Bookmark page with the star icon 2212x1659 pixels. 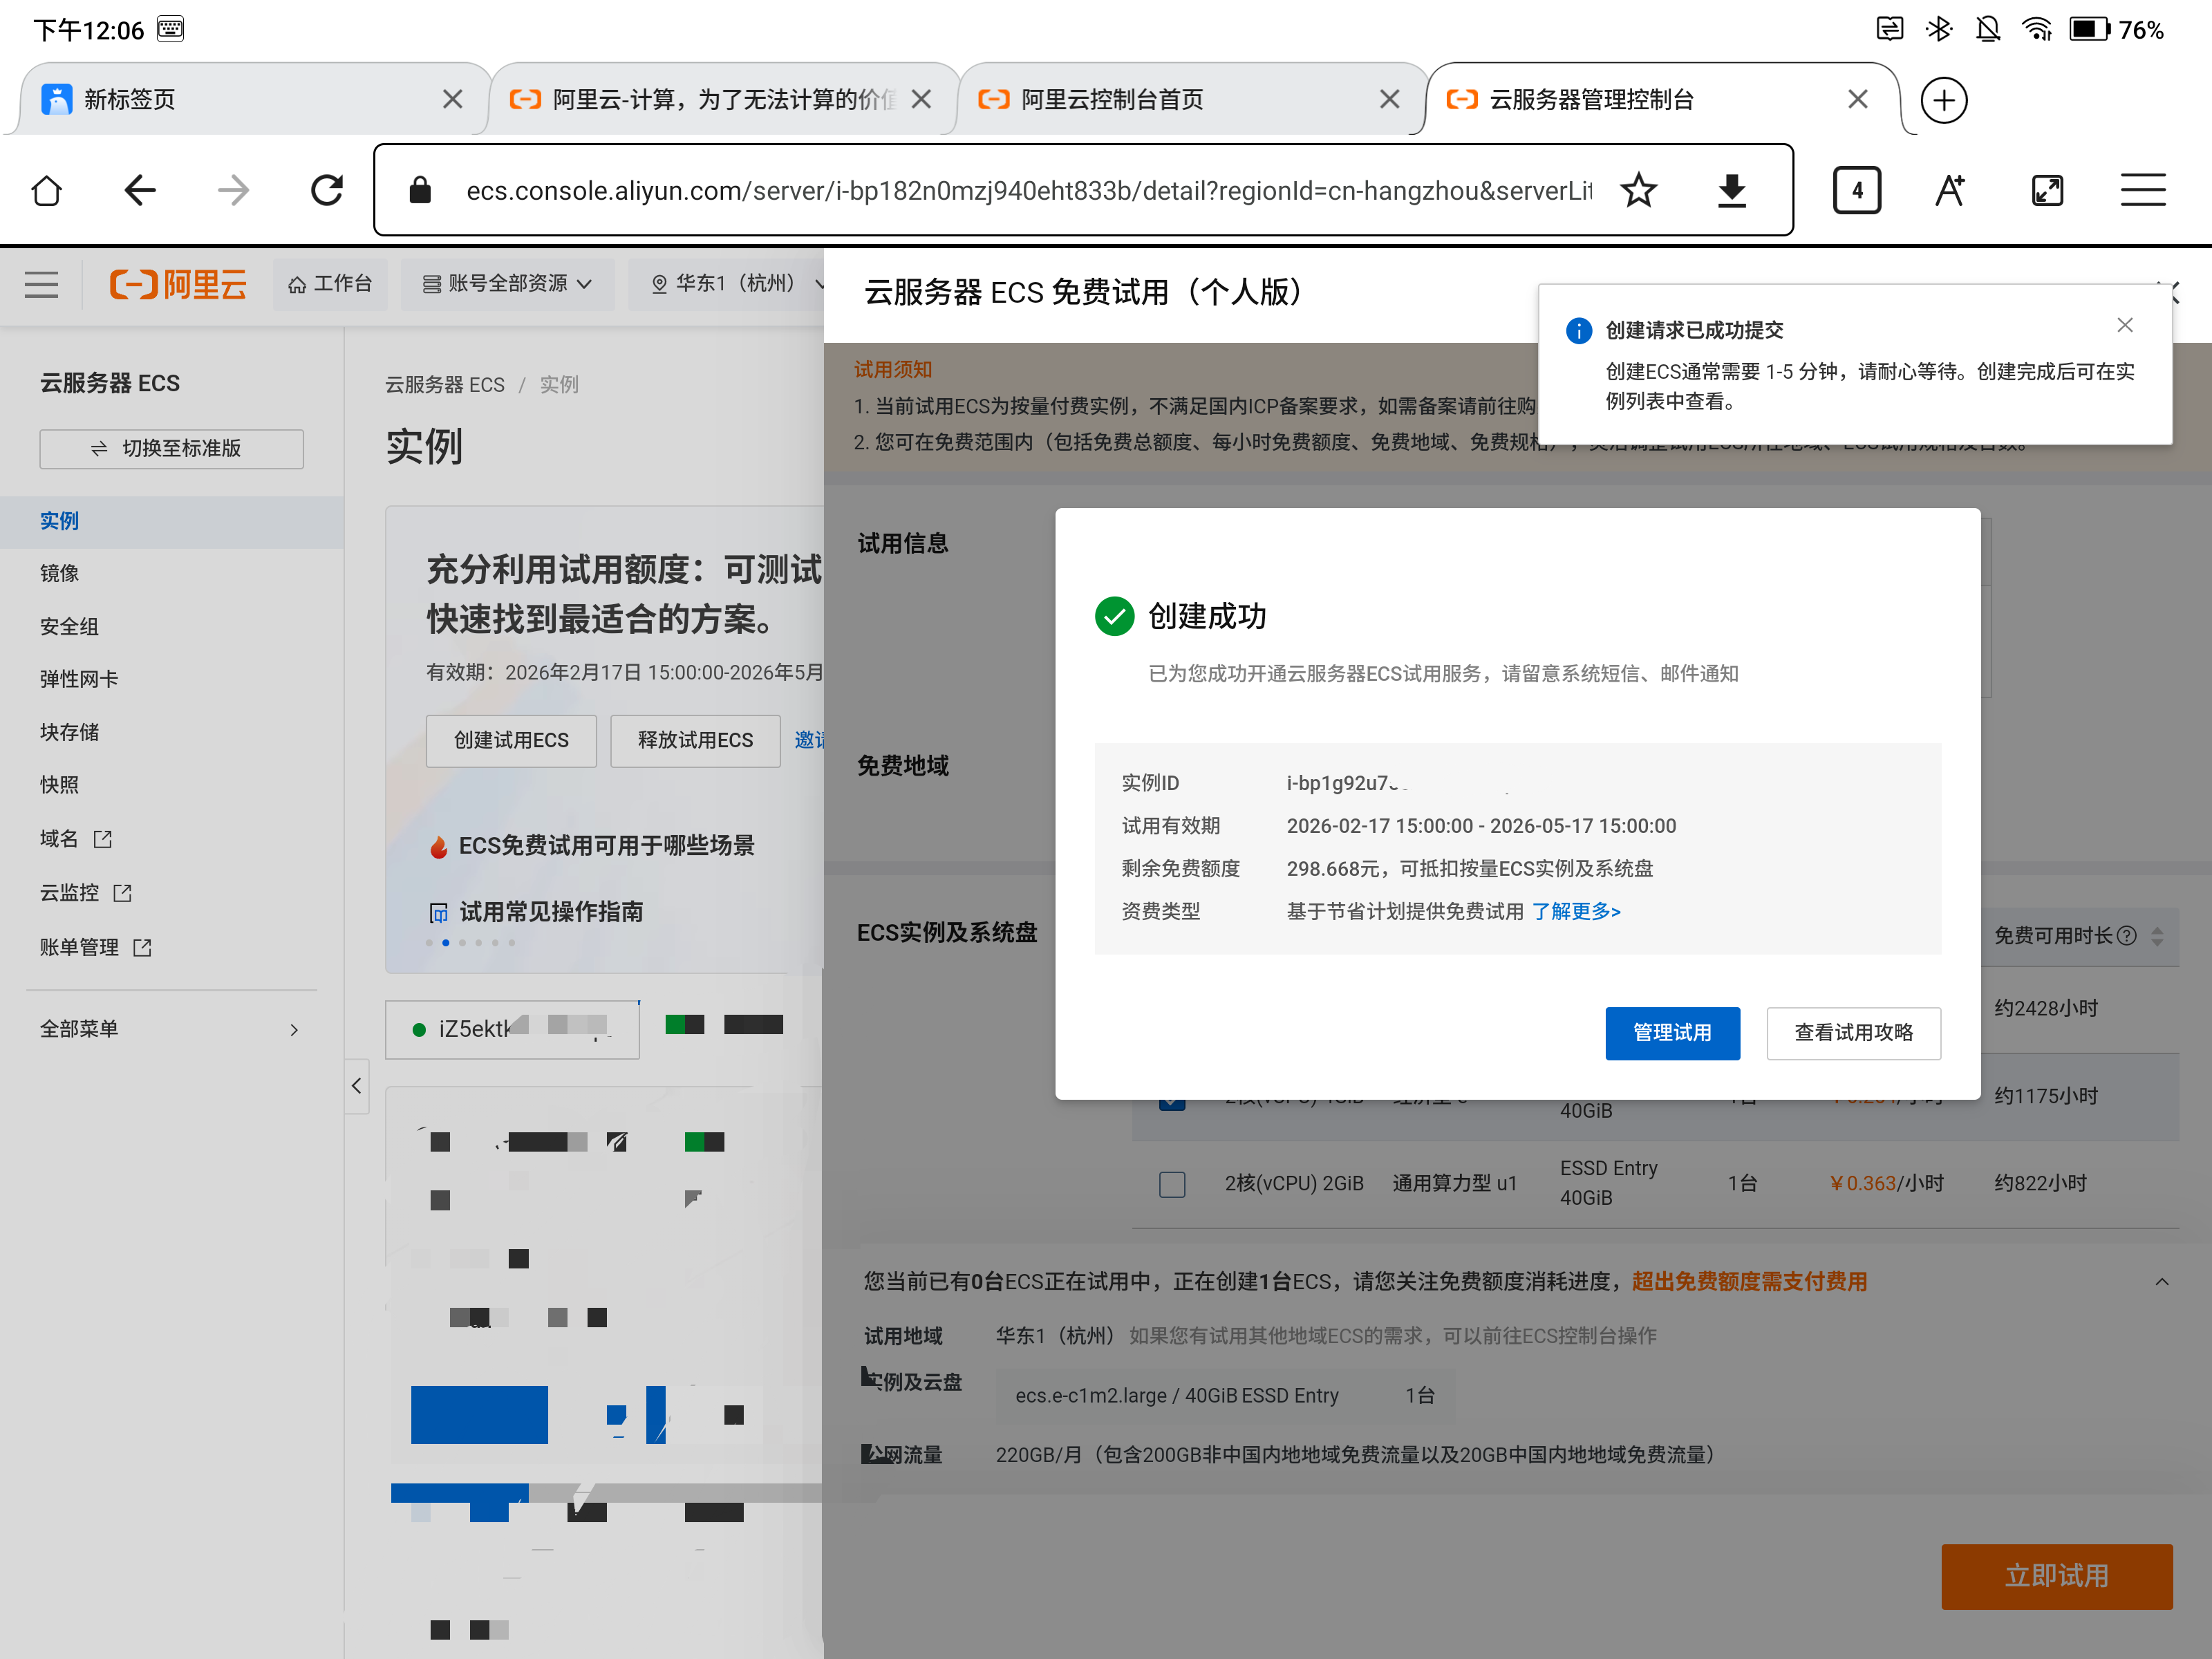coord(1638,190)
